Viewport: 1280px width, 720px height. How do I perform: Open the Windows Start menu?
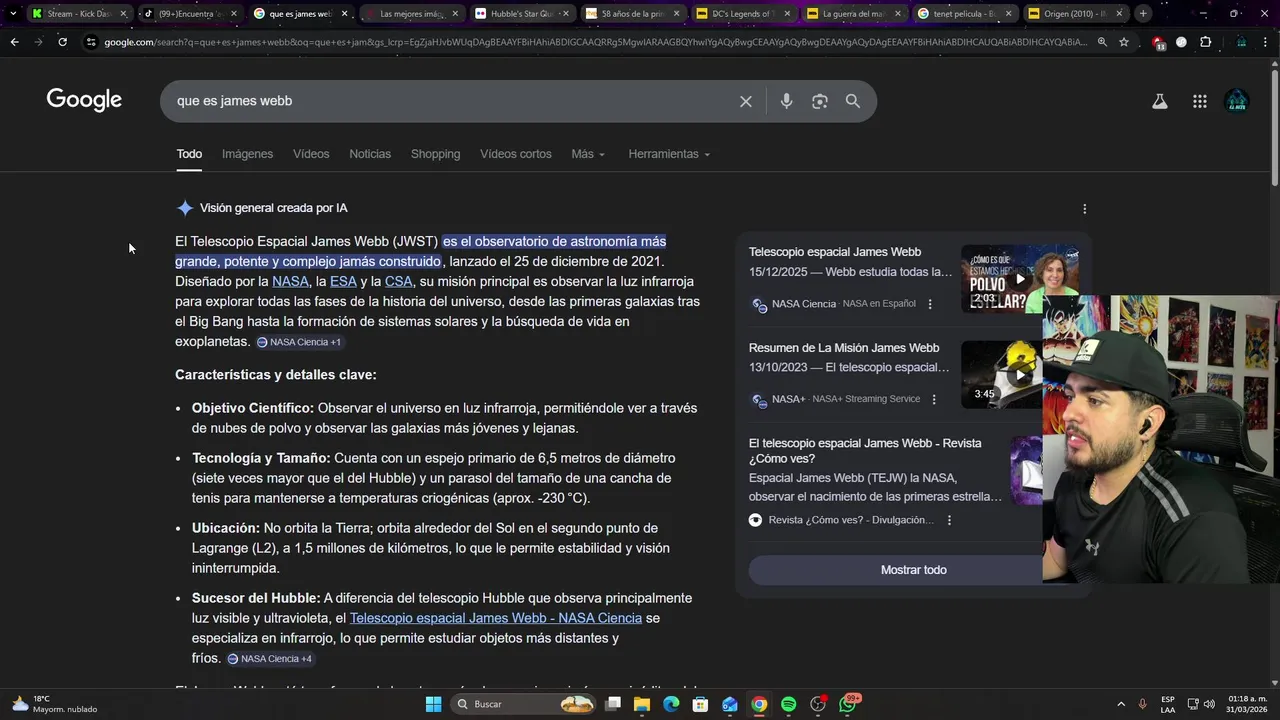coord(433,704)
